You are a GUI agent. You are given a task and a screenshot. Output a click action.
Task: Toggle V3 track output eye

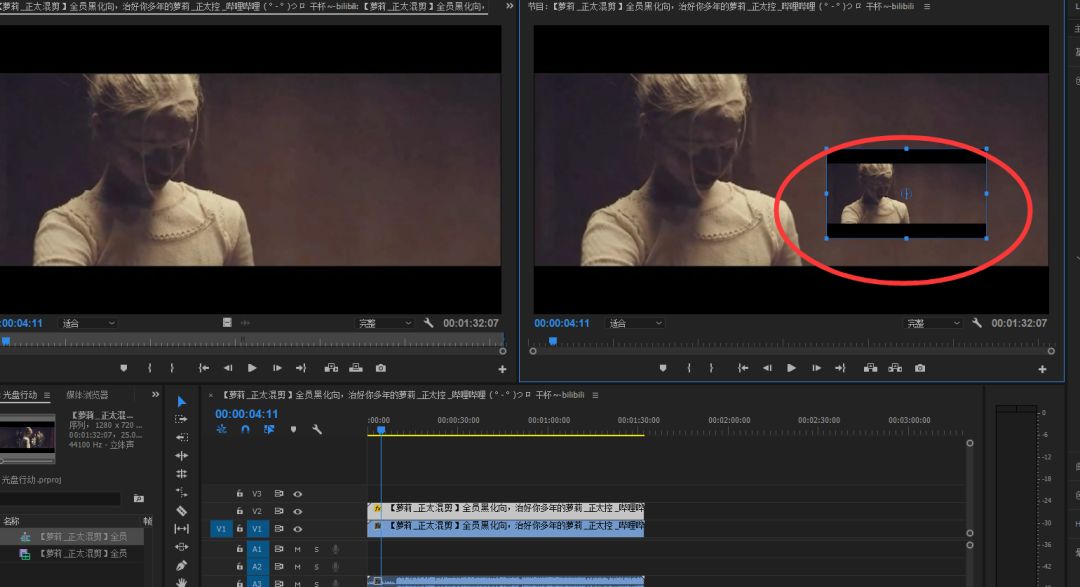(298, 494)
